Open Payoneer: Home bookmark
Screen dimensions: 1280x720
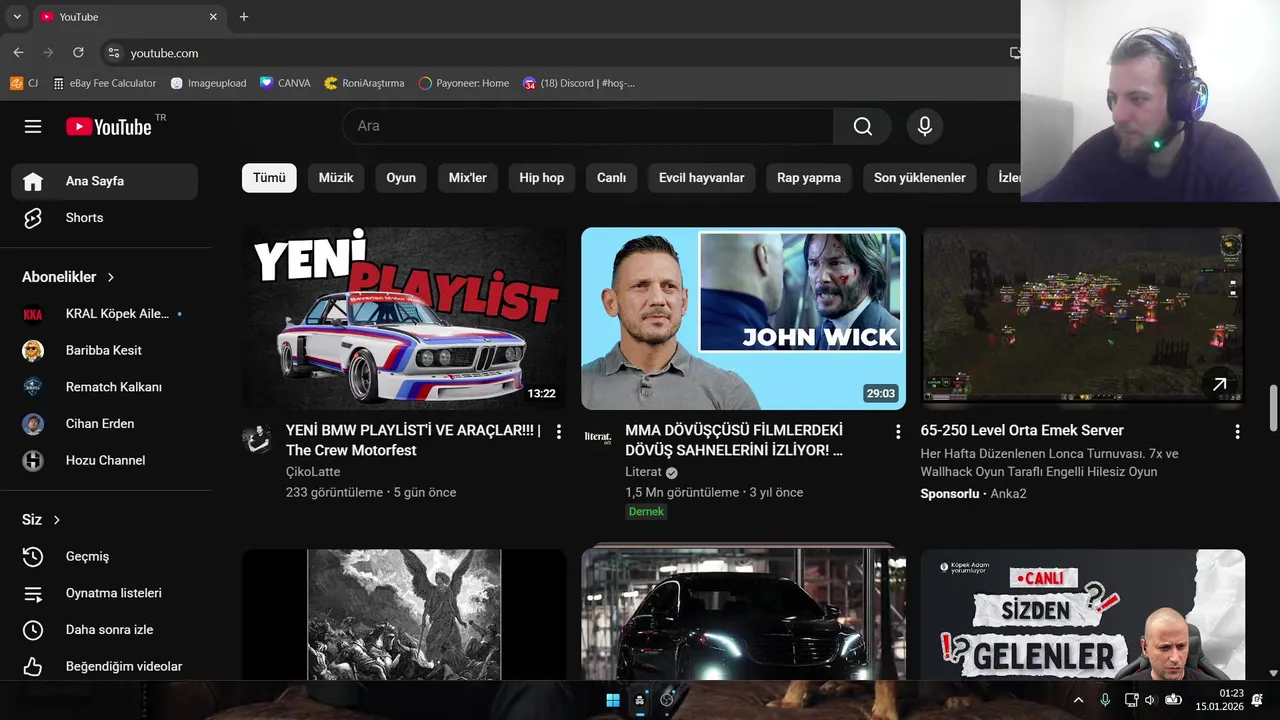click(x=464, y=83)
